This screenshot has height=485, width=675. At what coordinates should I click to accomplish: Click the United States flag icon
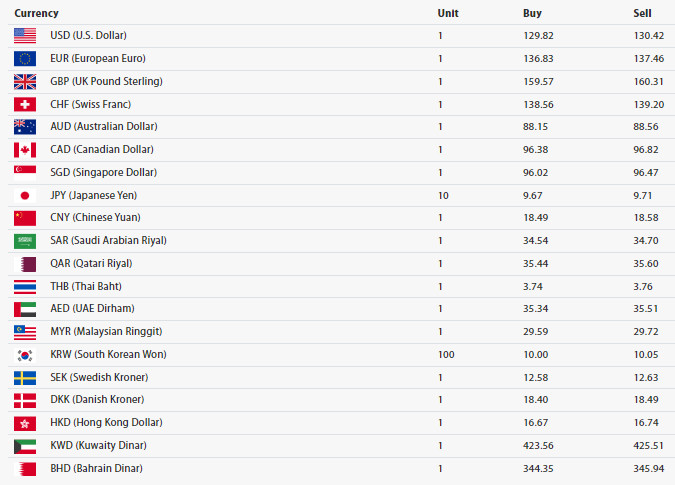pos(25,35)
